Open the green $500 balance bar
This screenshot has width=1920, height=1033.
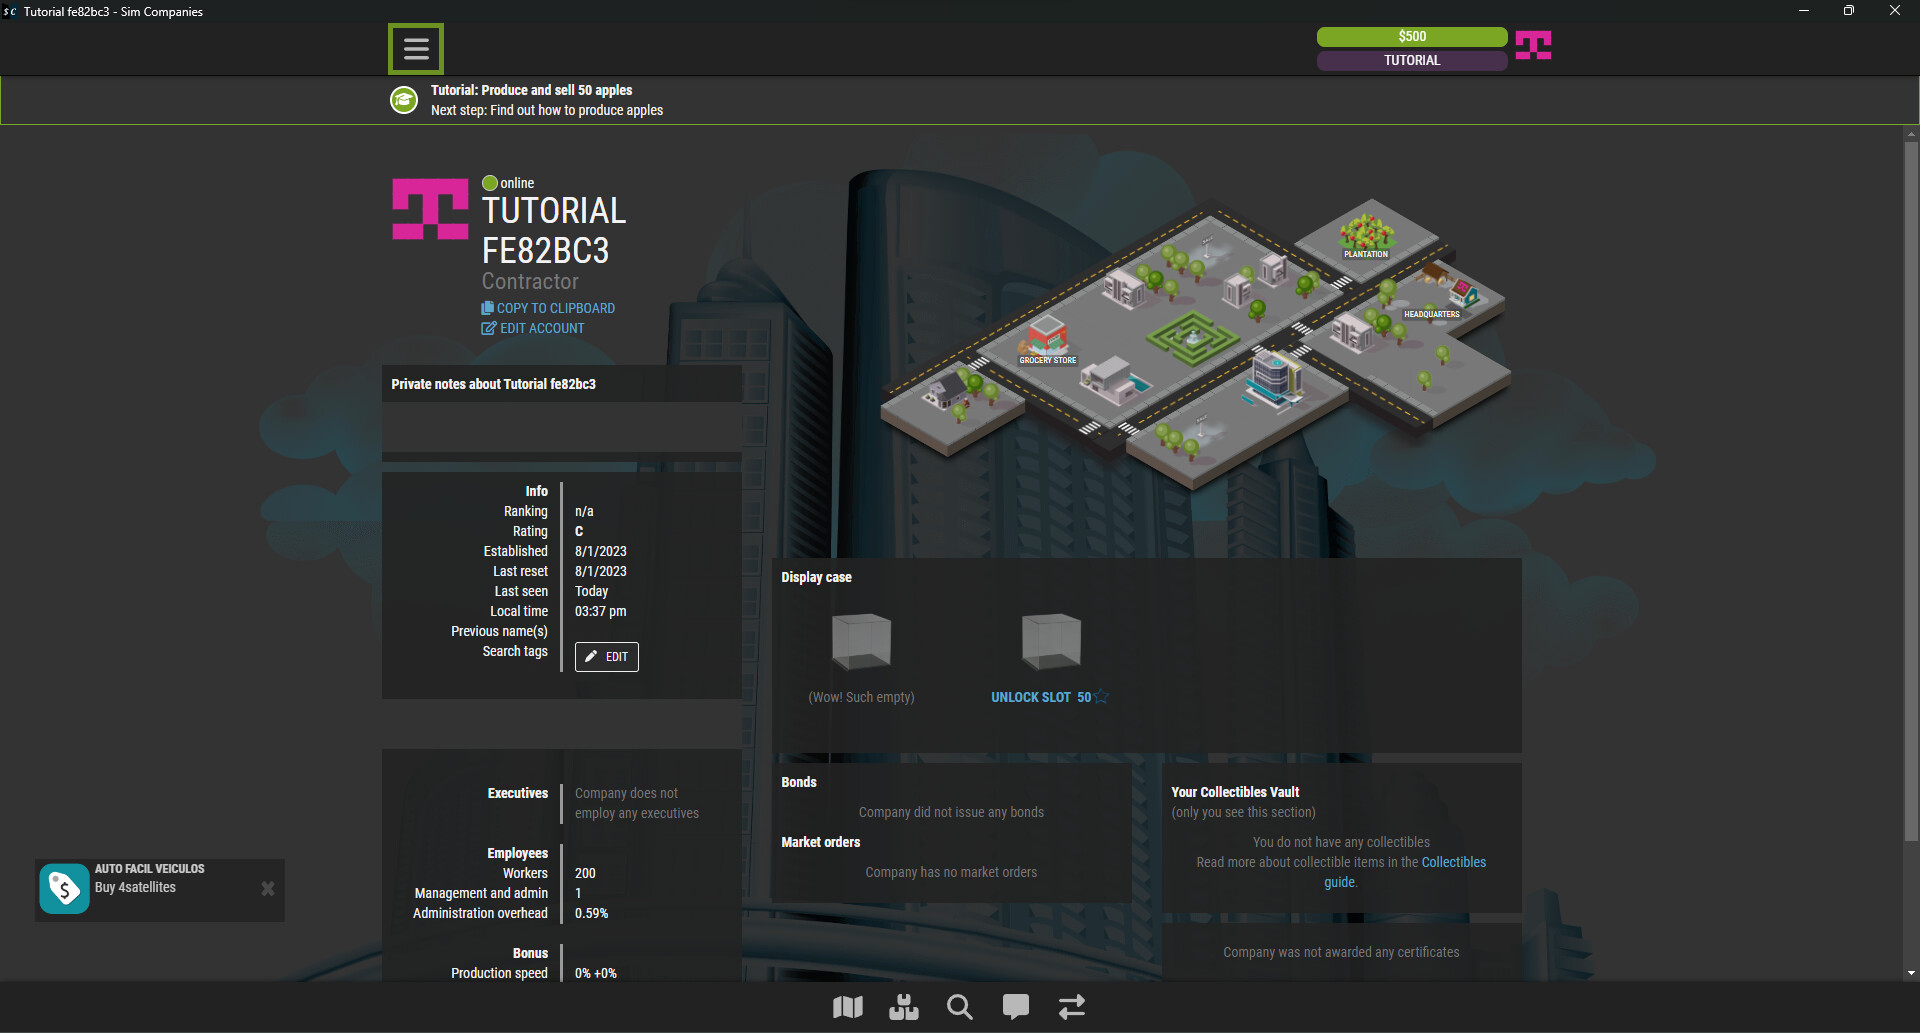(1411, 36)
